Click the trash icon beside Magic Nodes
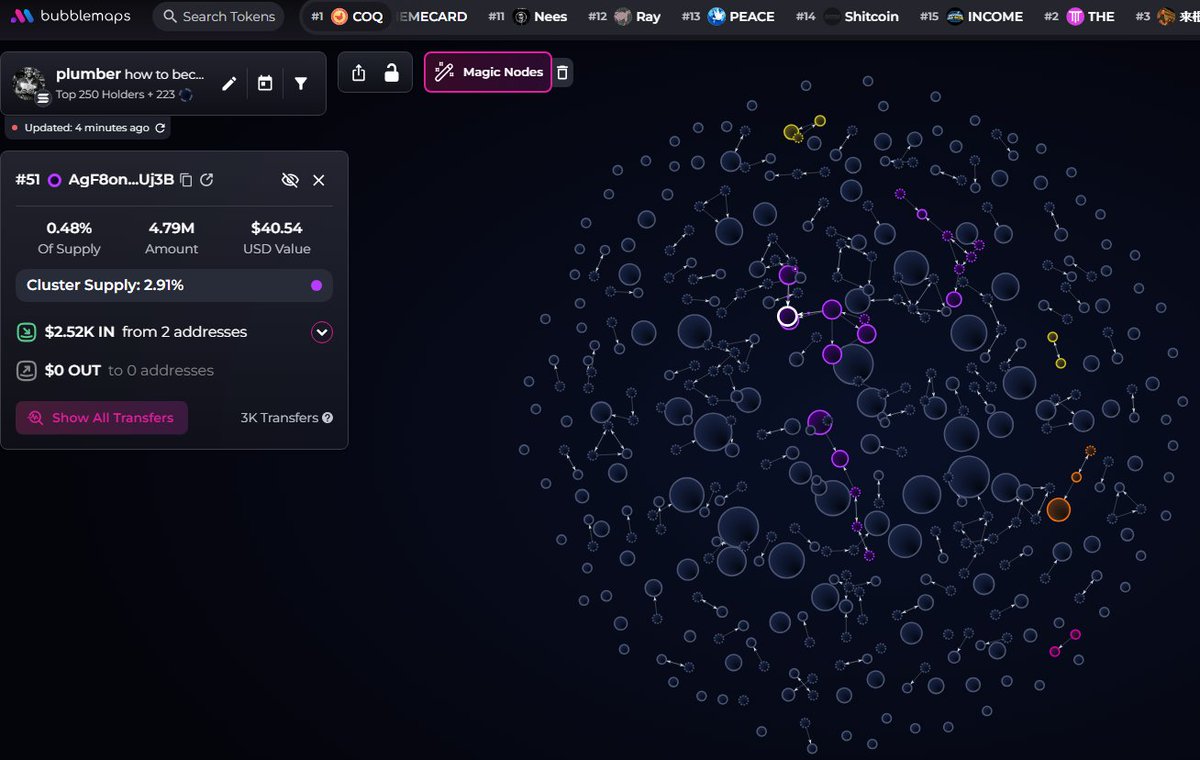The image size is (1200, 760). 563,72
